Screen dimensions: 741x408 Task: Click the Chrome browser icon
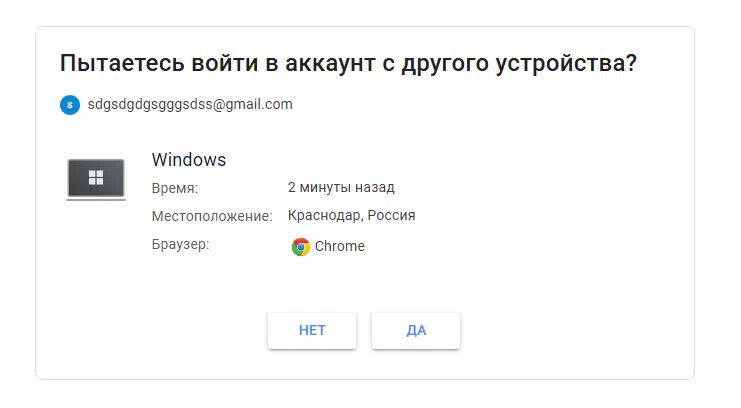tap(301, 247)
